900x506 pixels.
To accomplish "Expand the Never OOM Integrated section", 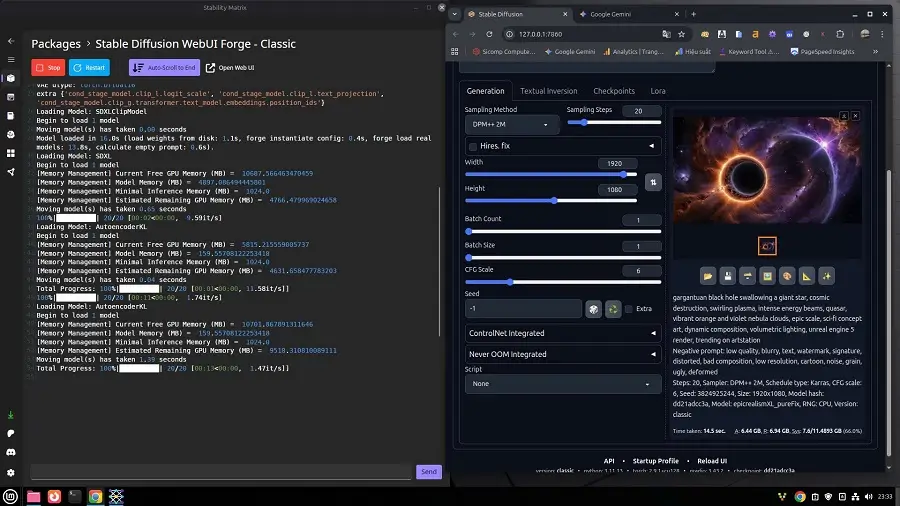I will click(562, 355).
